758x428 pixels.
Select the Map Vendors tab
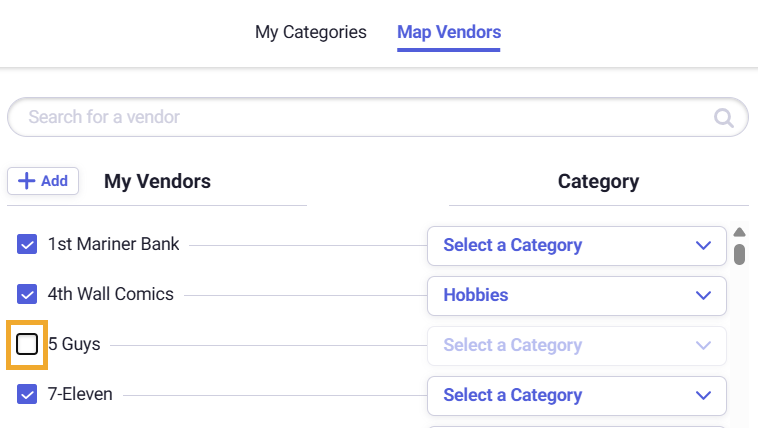(x=449, y=32)
